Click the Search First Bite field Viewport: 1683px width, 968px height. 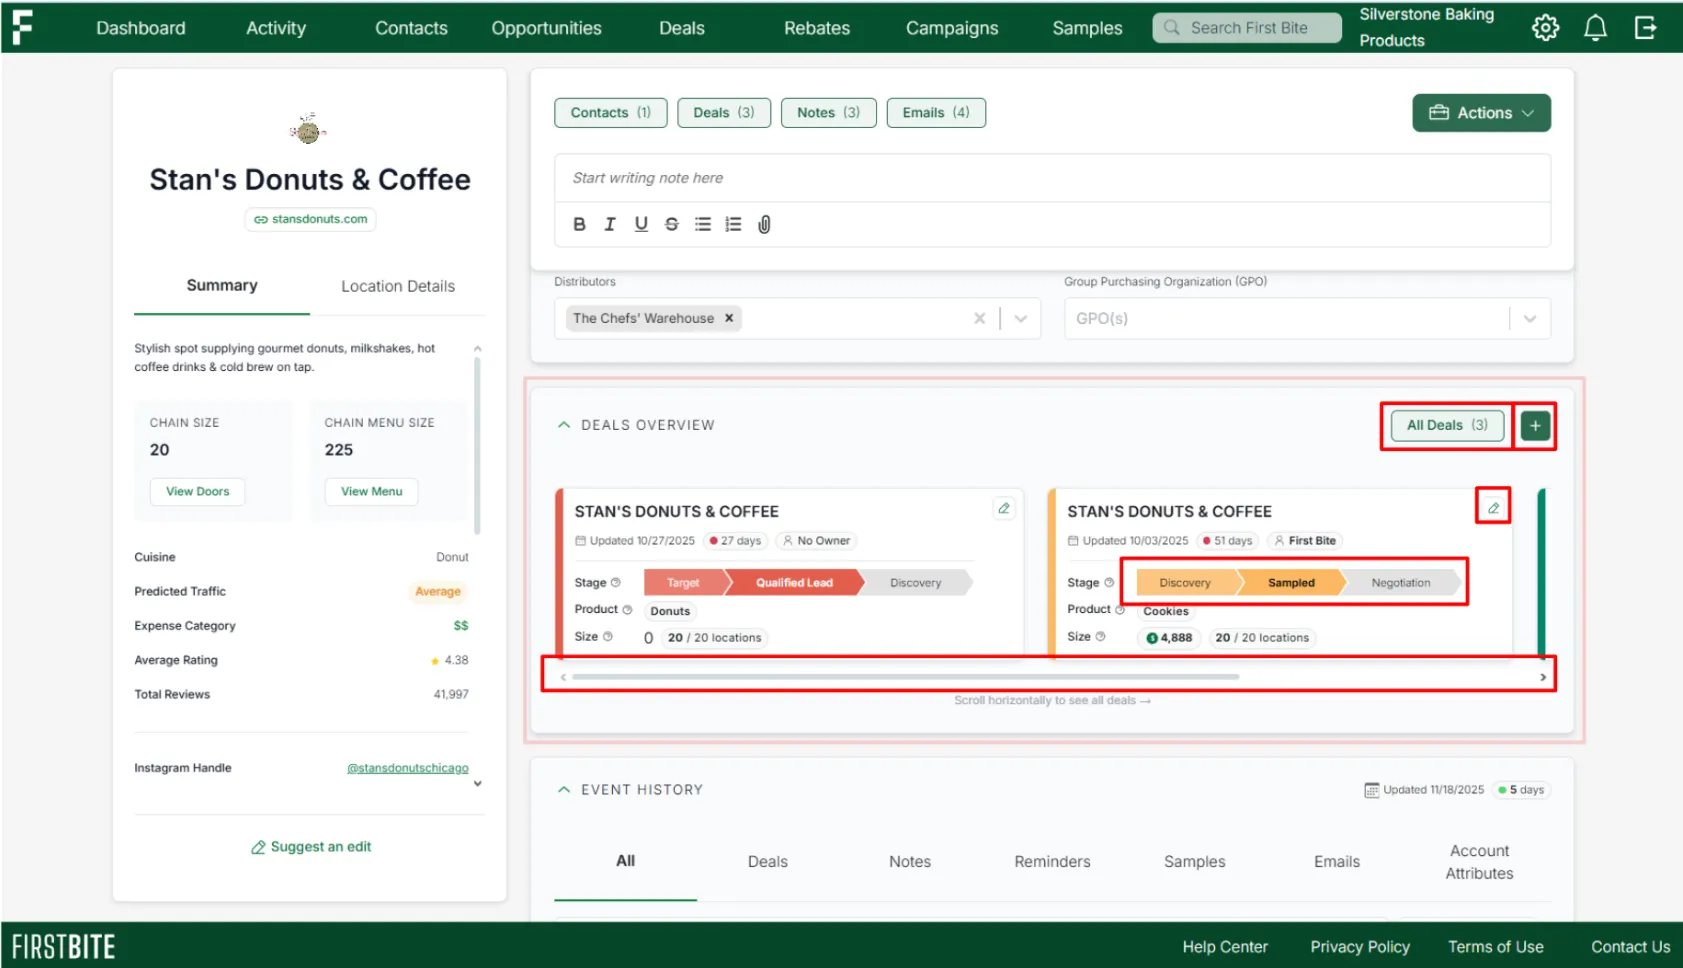pyautogui.click(x=1247, y=28)
